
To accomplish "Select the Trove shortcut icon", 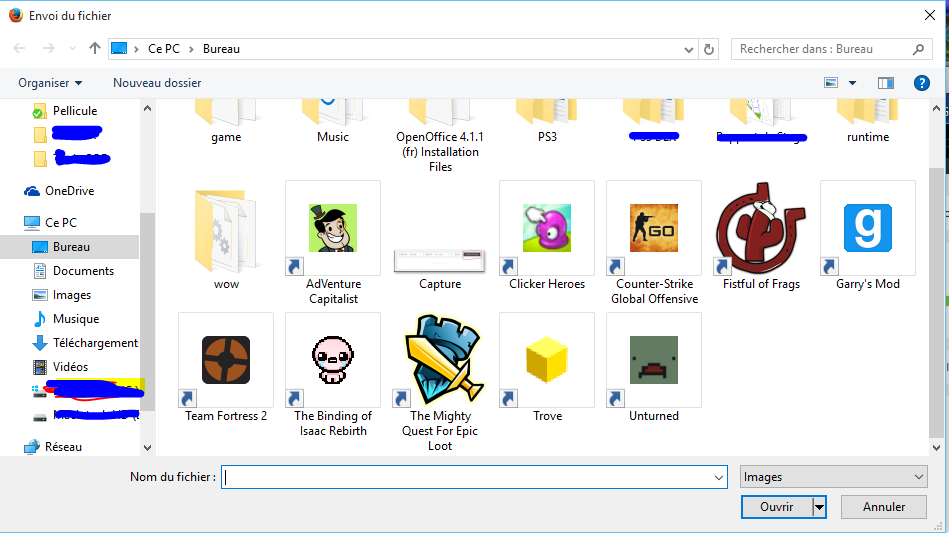I will point(547,360).
